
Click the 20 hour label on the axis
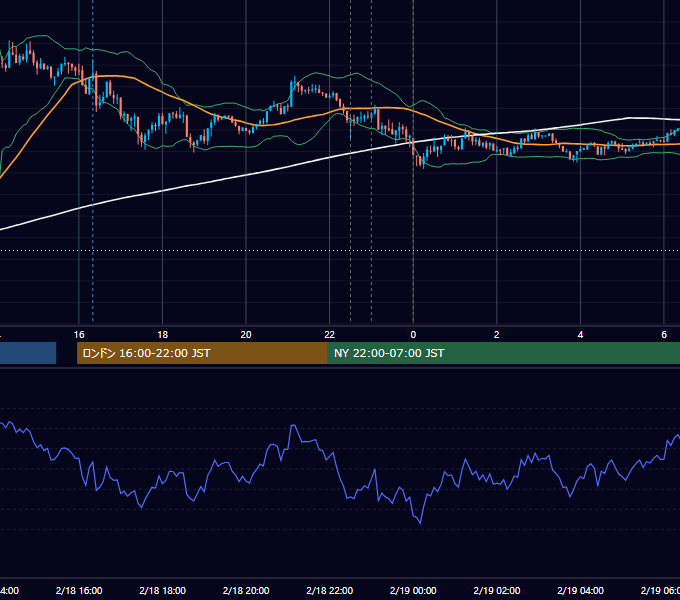[246, 335]
